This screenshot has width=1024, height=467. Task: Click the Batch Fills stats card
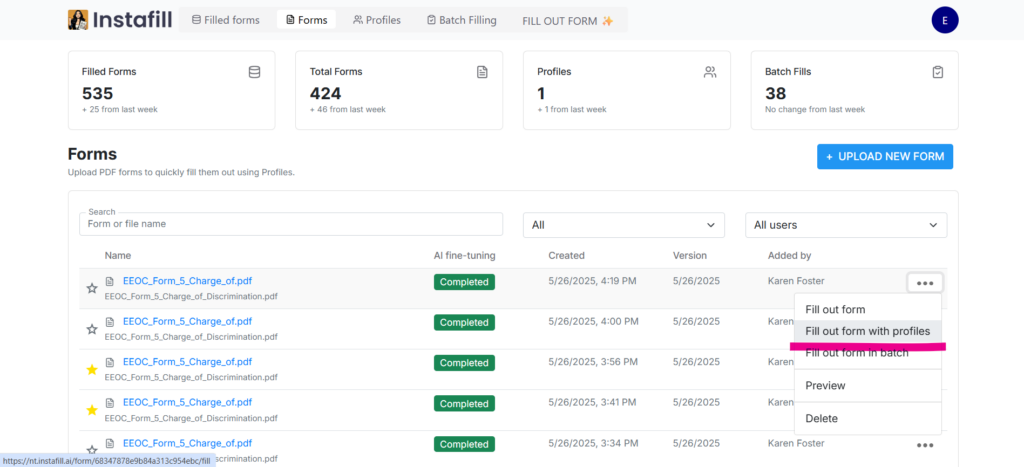[855, 90]
